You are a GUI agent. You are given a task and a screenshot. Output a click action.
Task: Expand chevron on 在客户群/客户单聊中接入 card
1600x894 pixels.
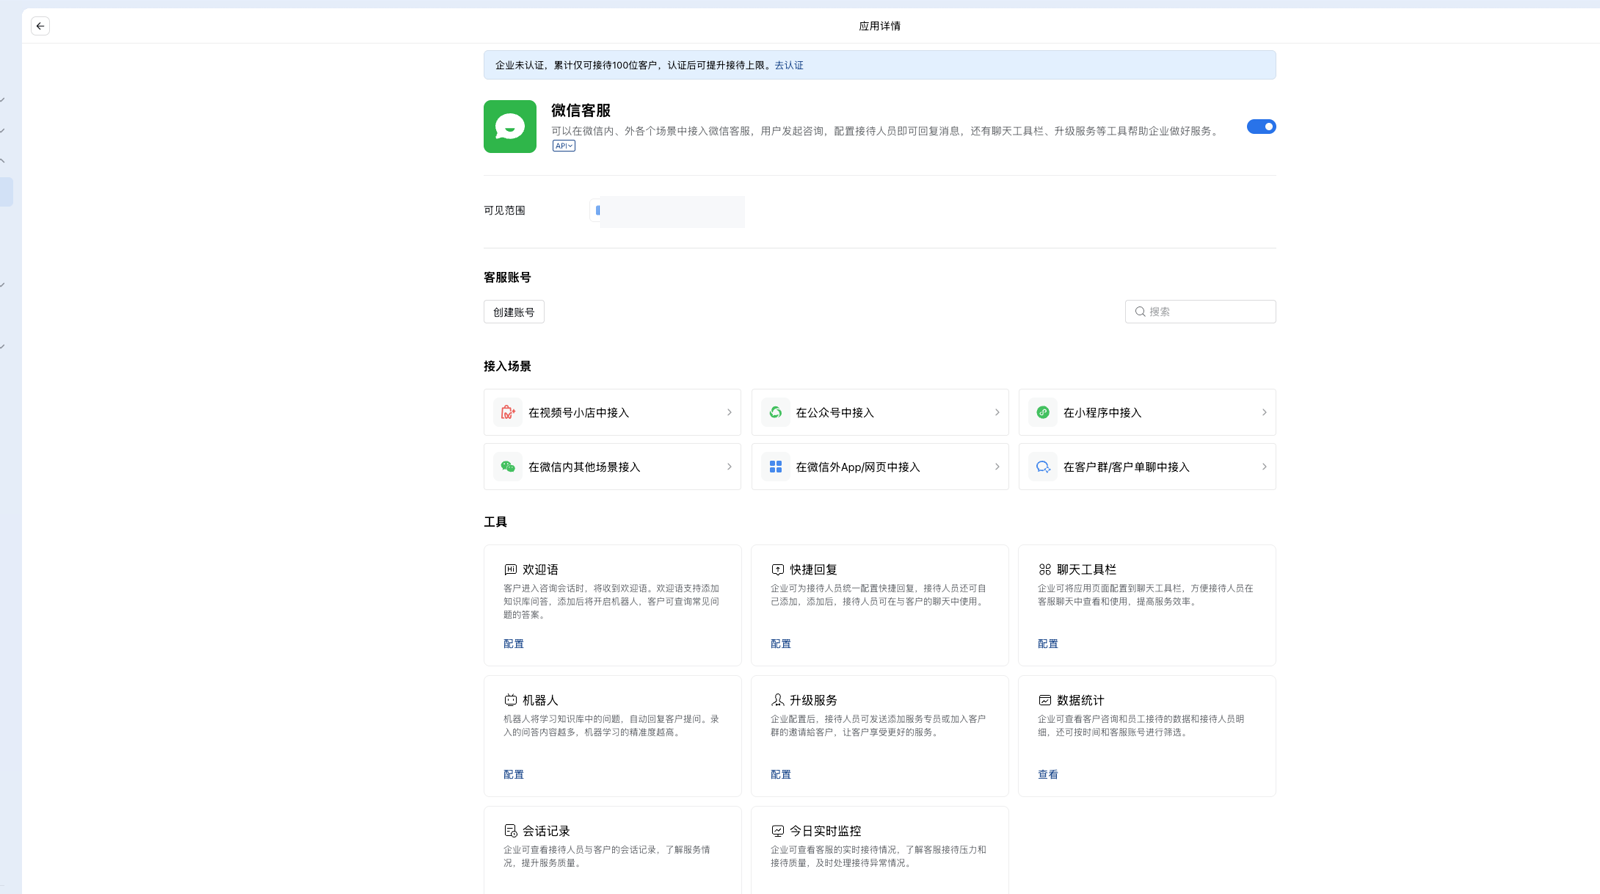click(1264, 467)
